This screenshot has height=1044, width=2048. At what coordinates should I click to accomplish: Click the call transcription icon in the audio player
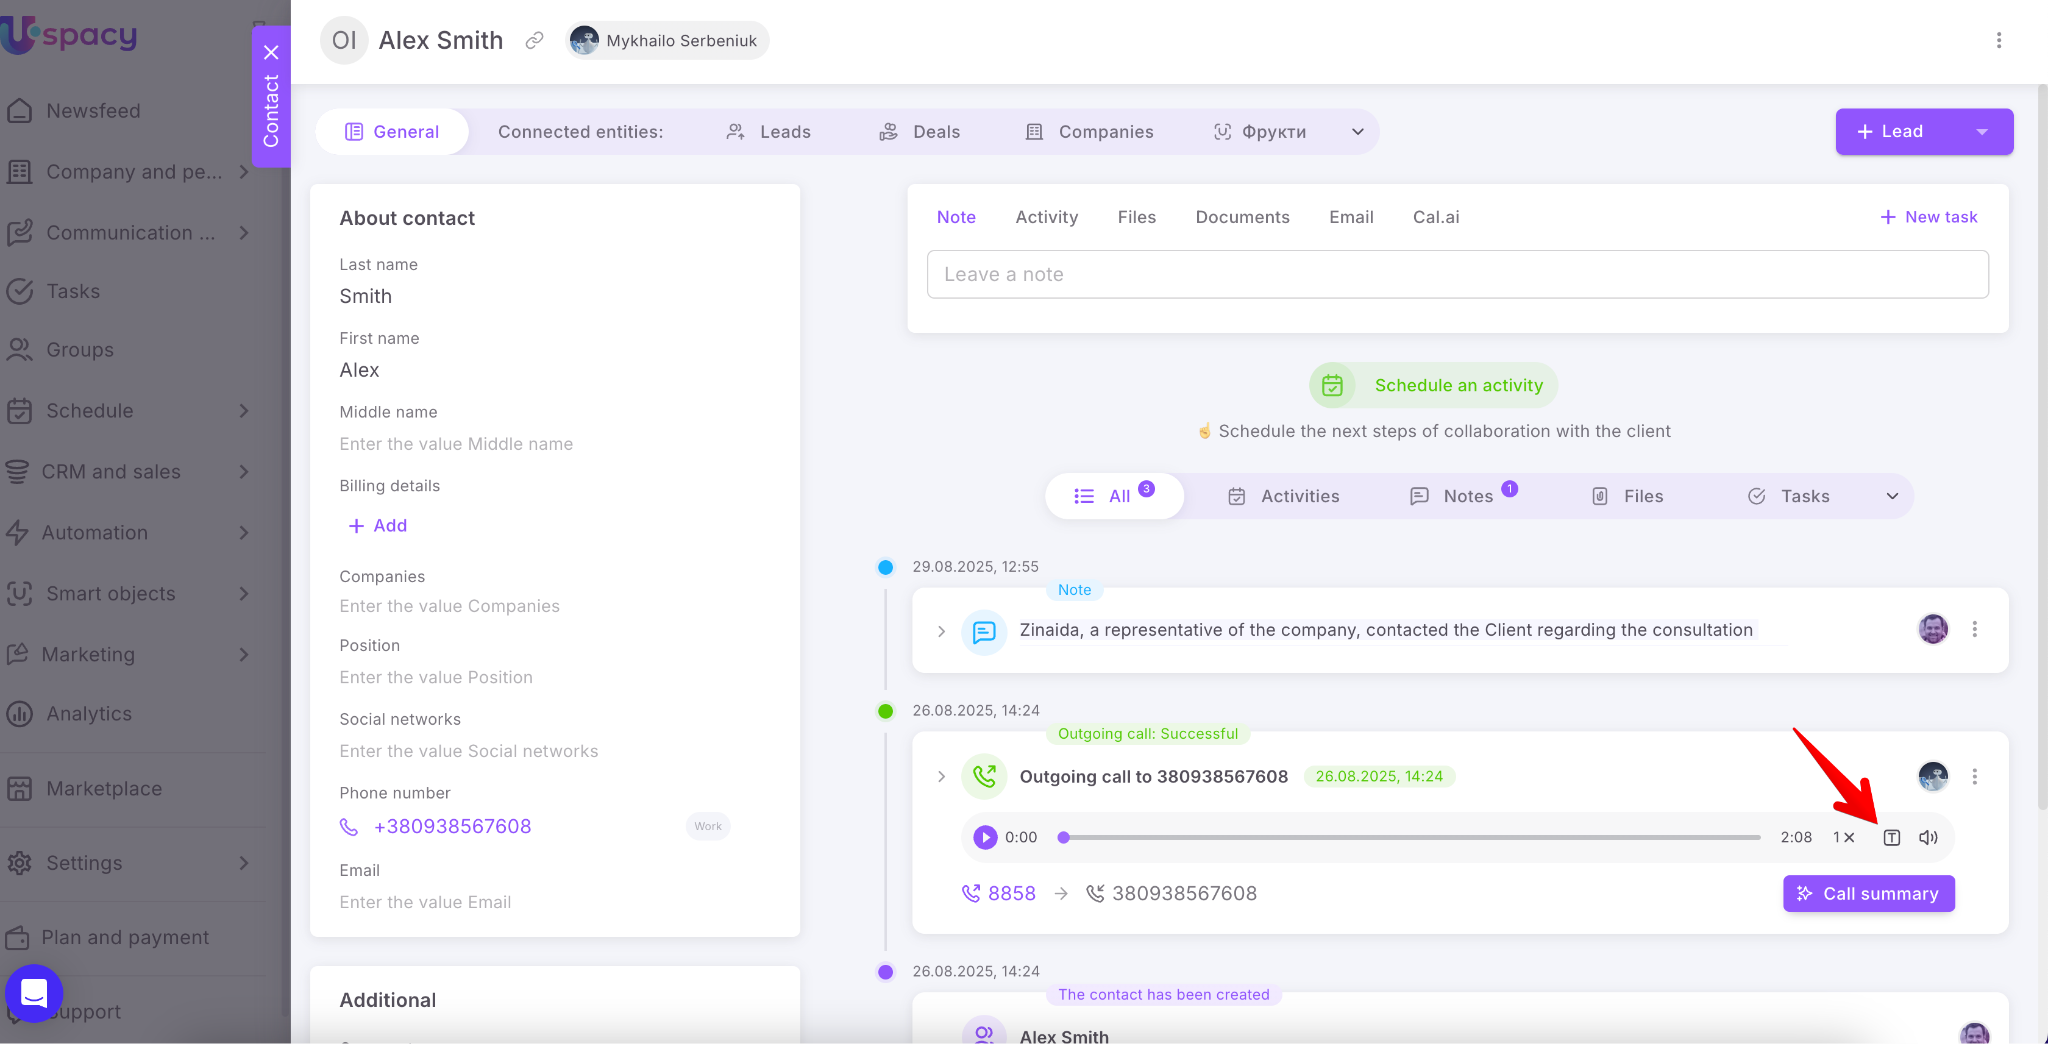click(x=1891, y=838)
